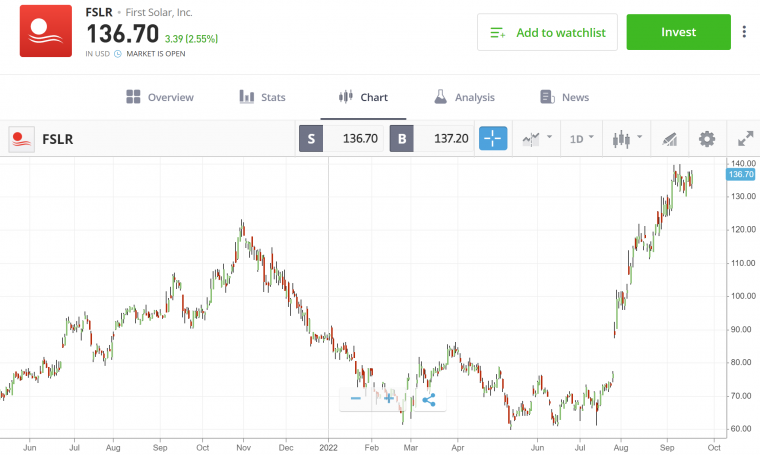Open the candlestick chart type dropdown

click(627, 139)
